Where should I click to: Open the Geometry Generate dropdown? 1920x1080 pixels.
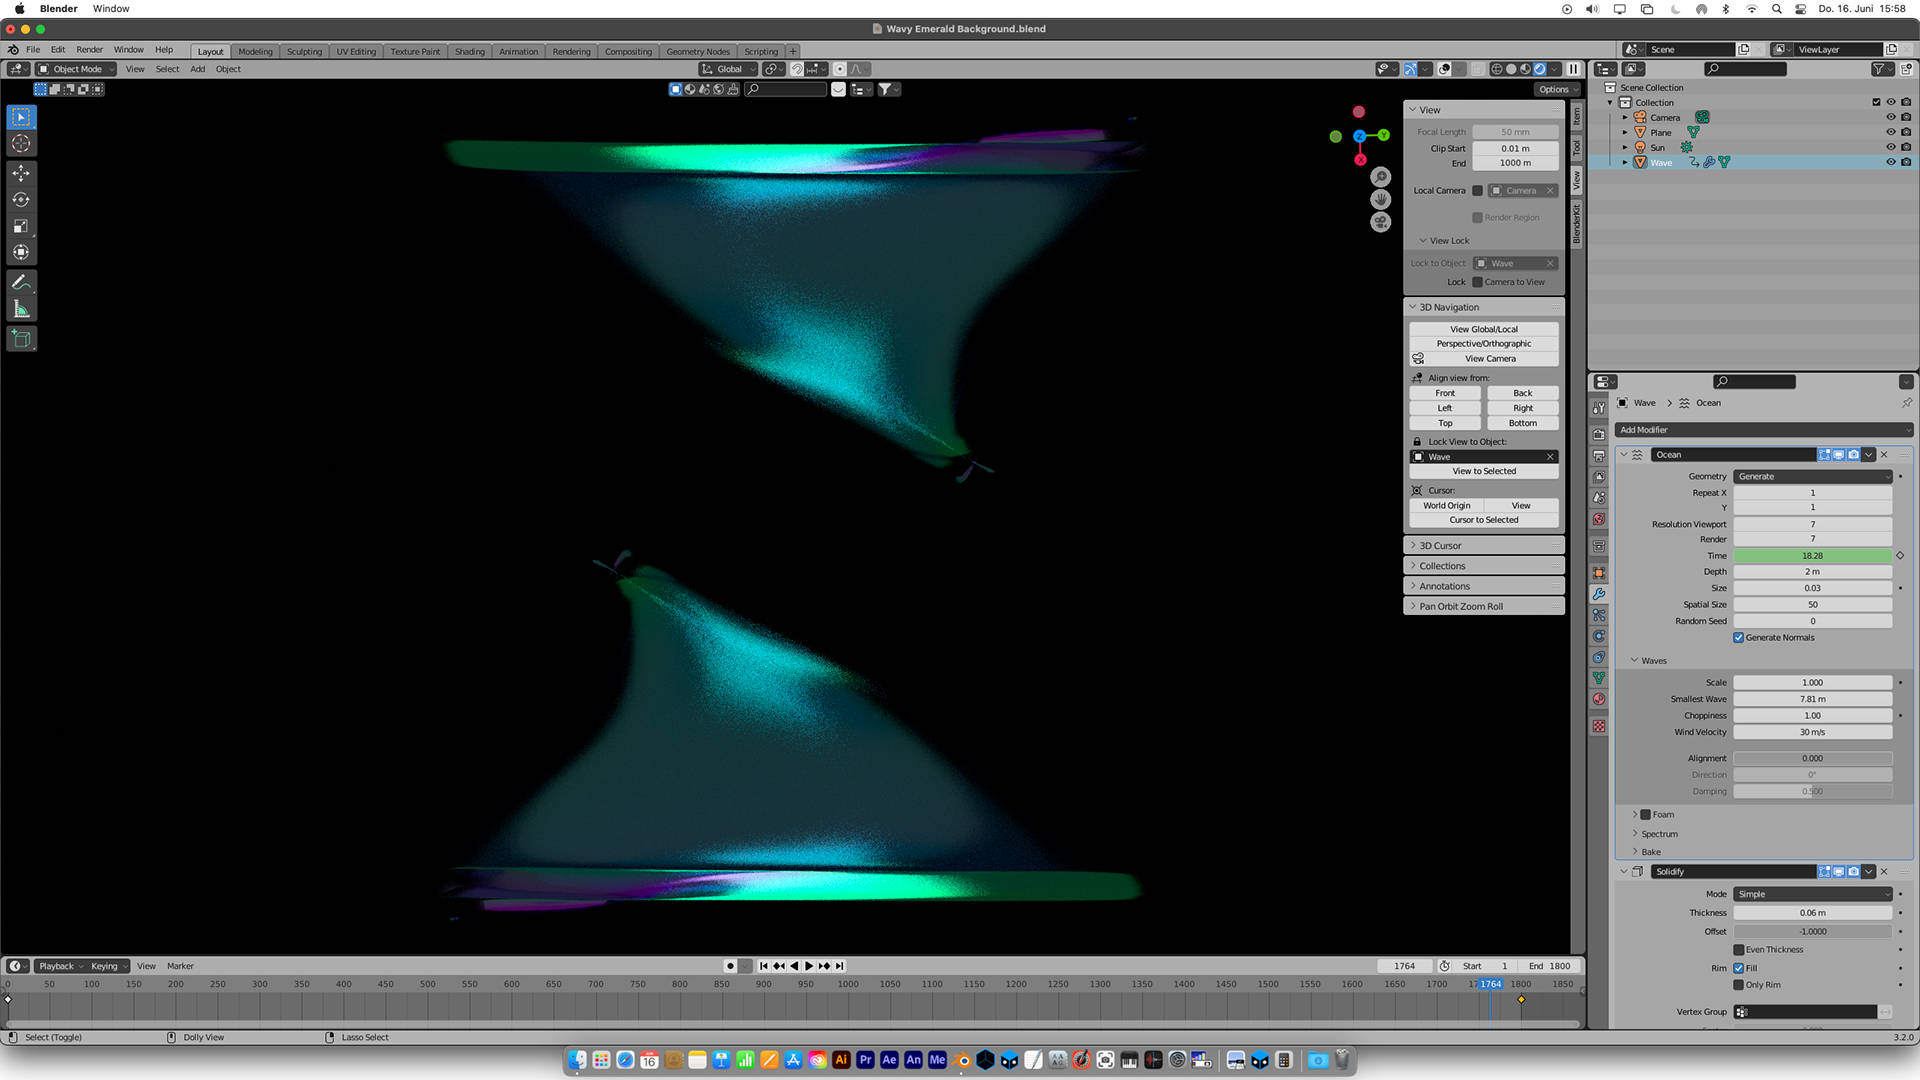point(1812,476)
